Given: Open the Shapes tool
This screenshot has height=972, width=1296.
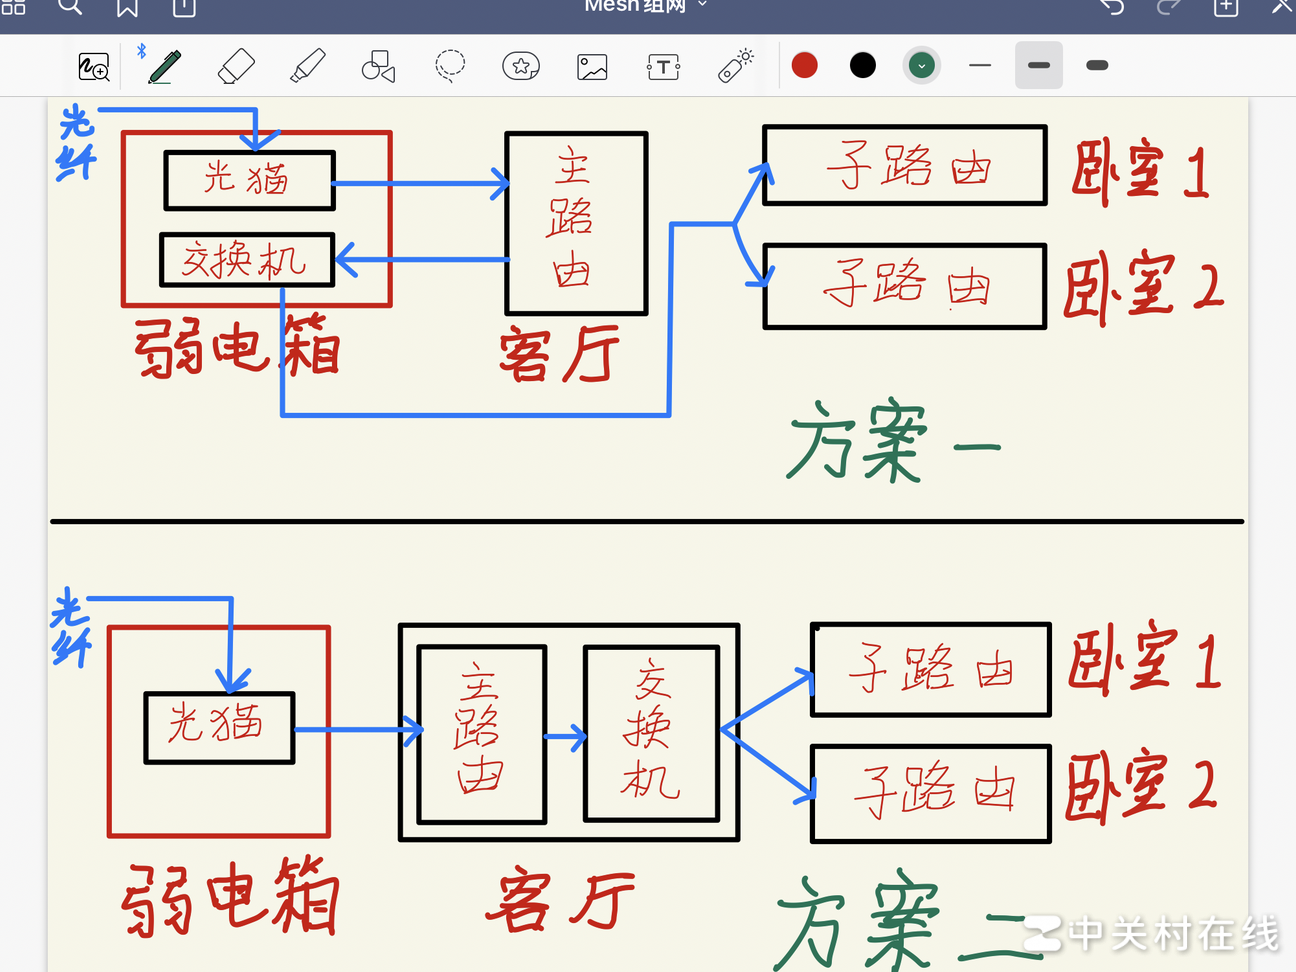Looking at the screenshot, I should pos(378,66).
